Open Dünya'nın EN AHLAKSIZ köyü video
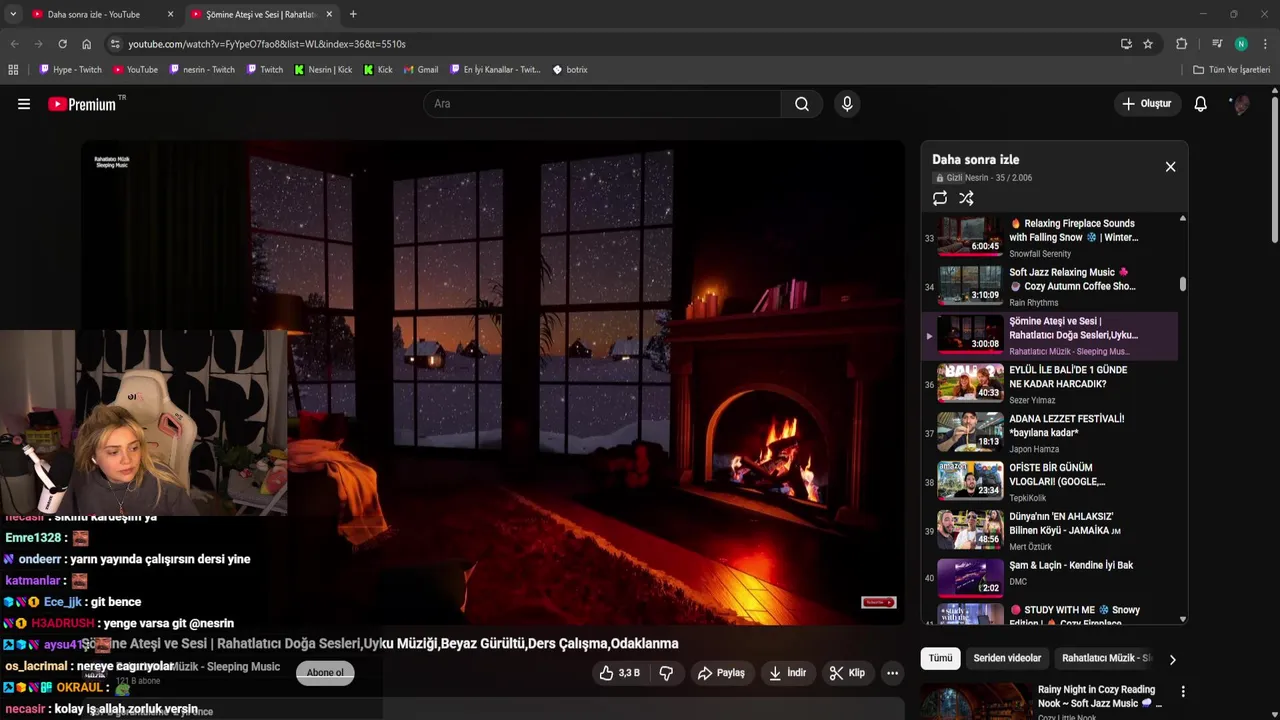 pyautogui.click(x=1048, y=531)
